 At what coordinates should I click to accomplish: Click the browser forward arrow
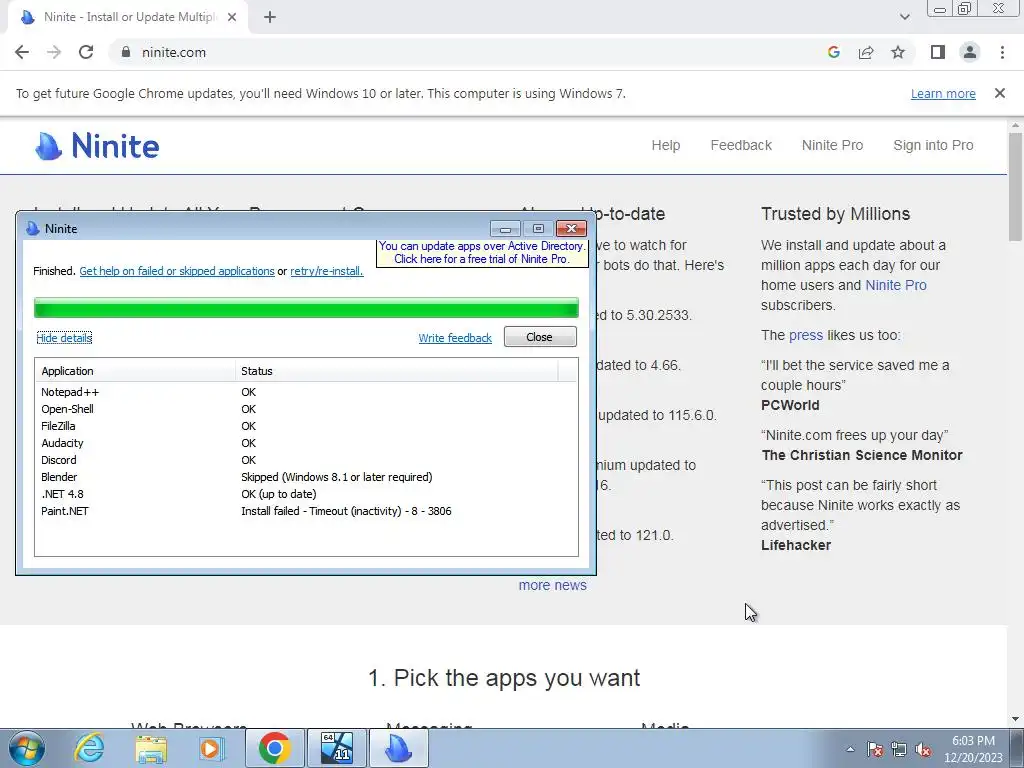click(54, 52)
